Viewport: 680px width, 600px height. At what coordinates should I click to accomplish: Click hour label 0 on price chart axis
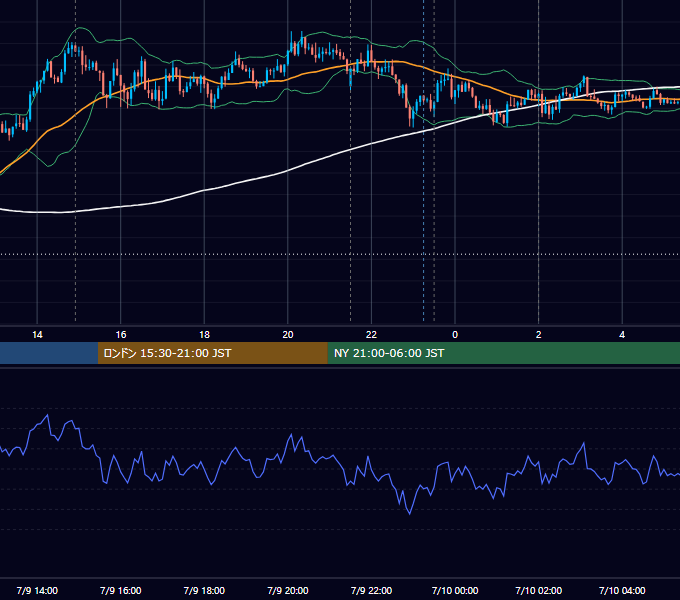455,335
